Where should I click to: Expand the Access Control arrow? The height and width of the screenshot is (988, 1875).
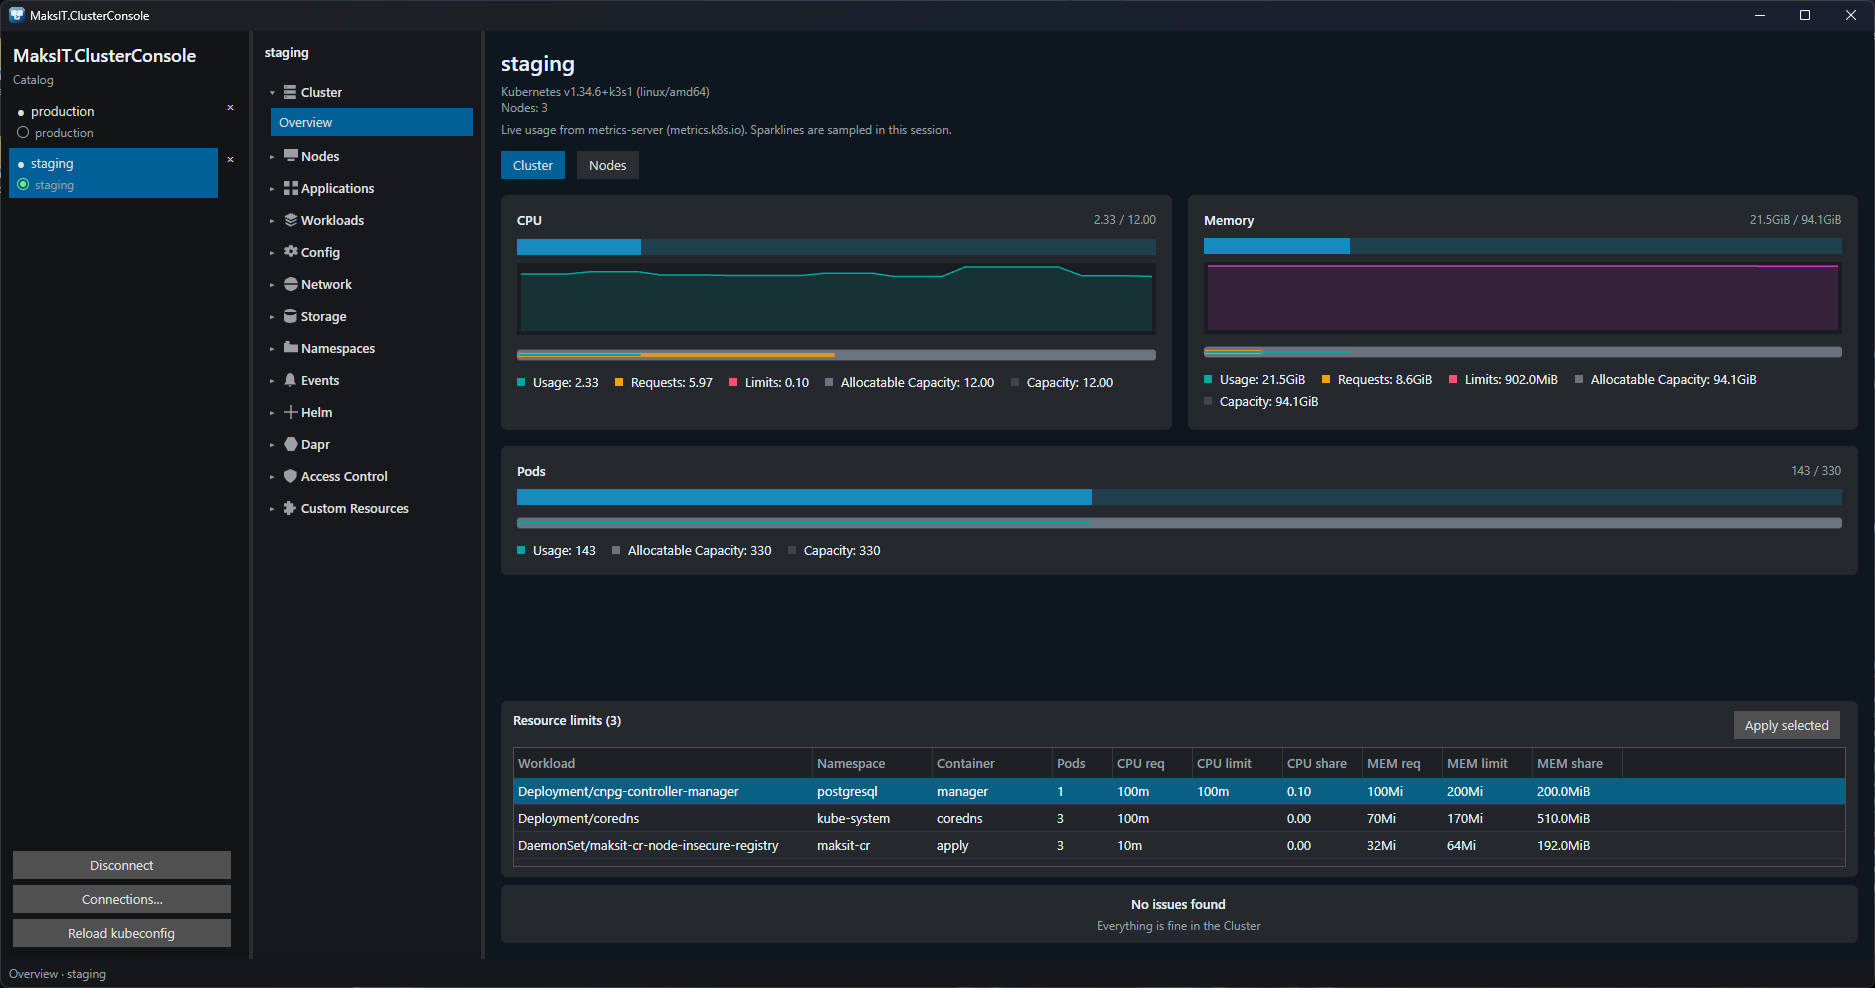272,477
